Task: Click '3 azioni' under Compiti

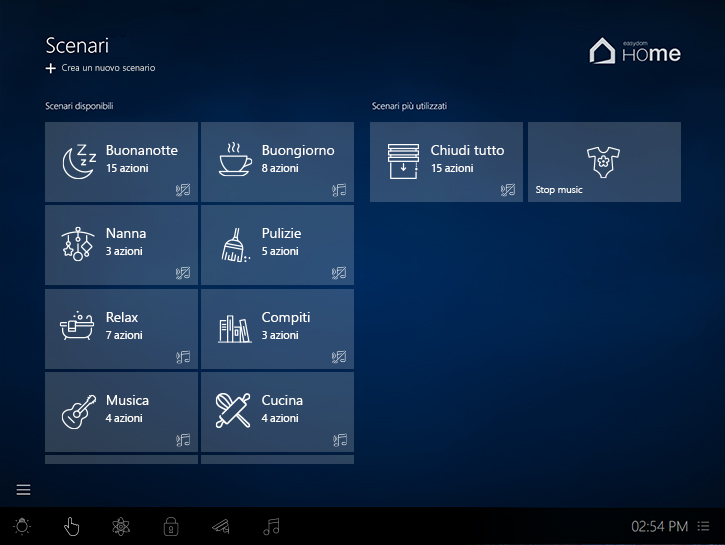Action: (280, 335)
